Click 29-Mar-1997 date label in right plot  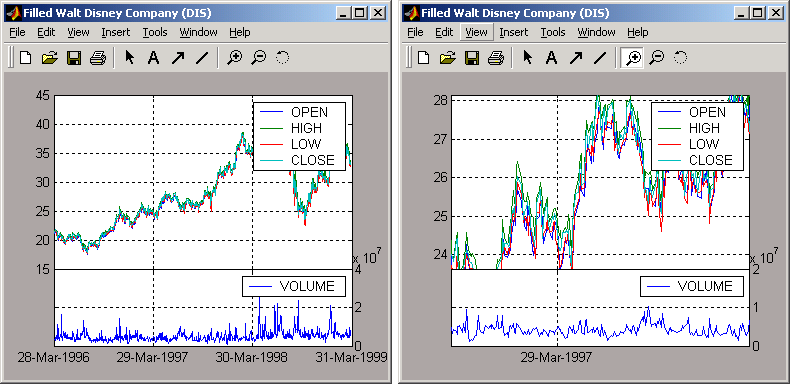point(556,358)
